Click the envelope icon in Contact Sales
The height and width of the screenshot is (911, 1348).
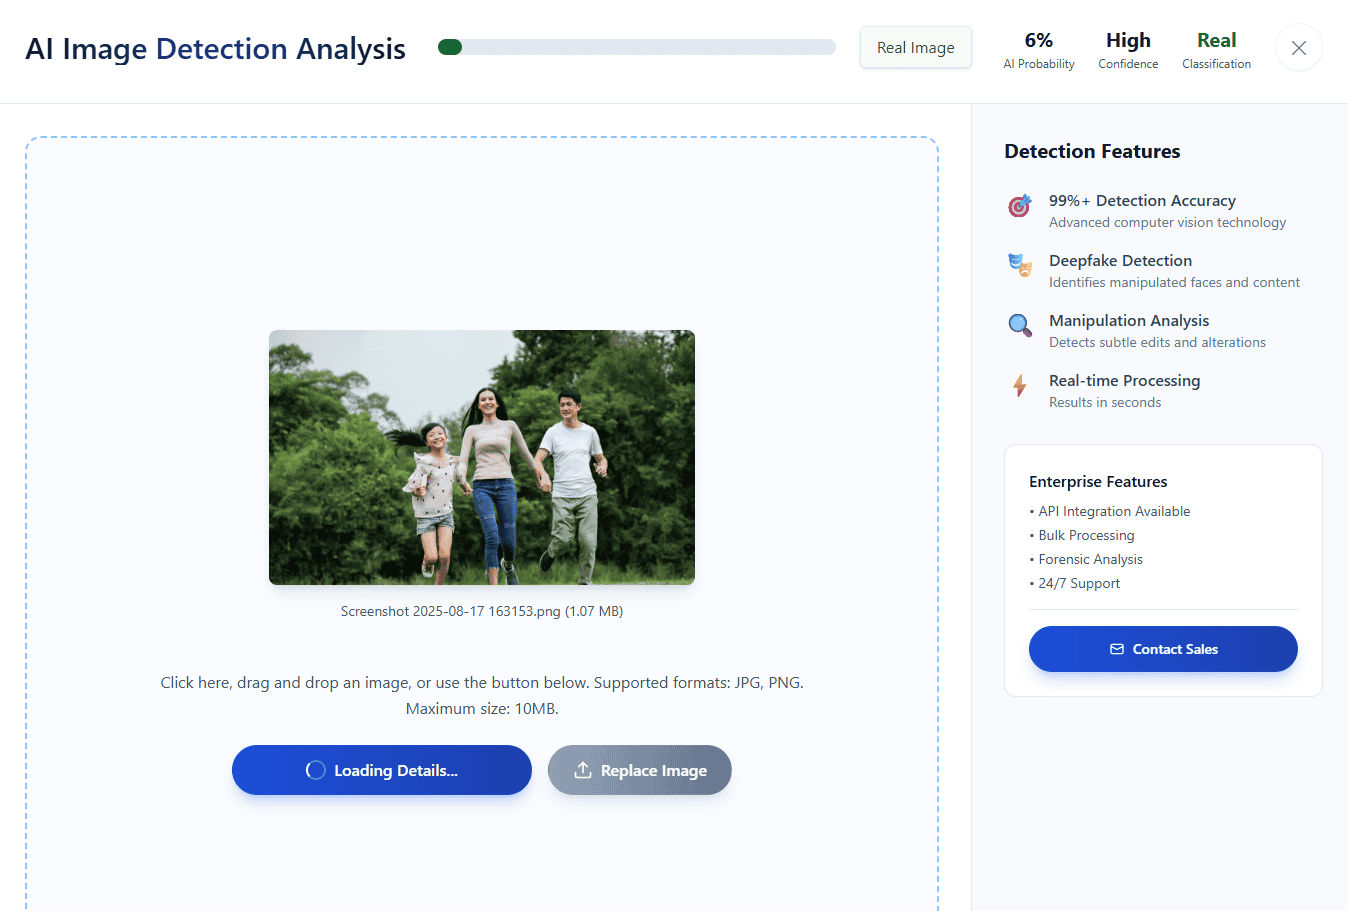point(1117,649)
